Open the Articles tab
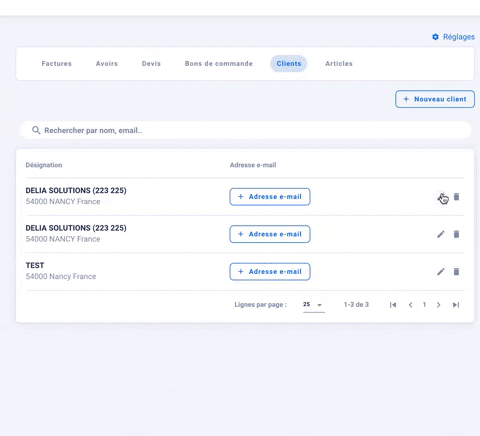 point(339,64)
